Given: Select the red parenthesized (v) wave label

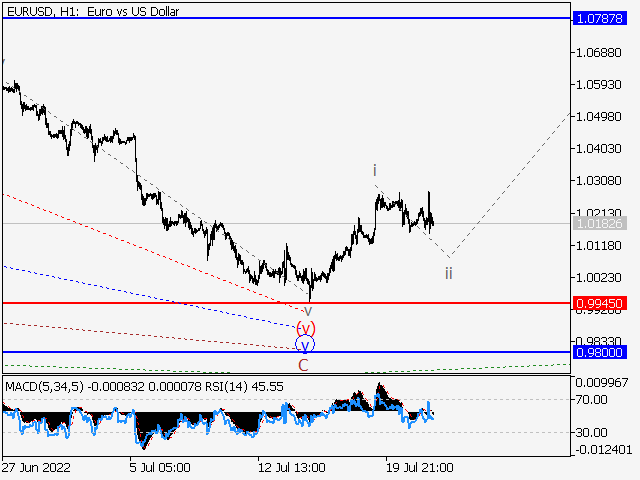Looking at the screenshot, I should [306, 328].
